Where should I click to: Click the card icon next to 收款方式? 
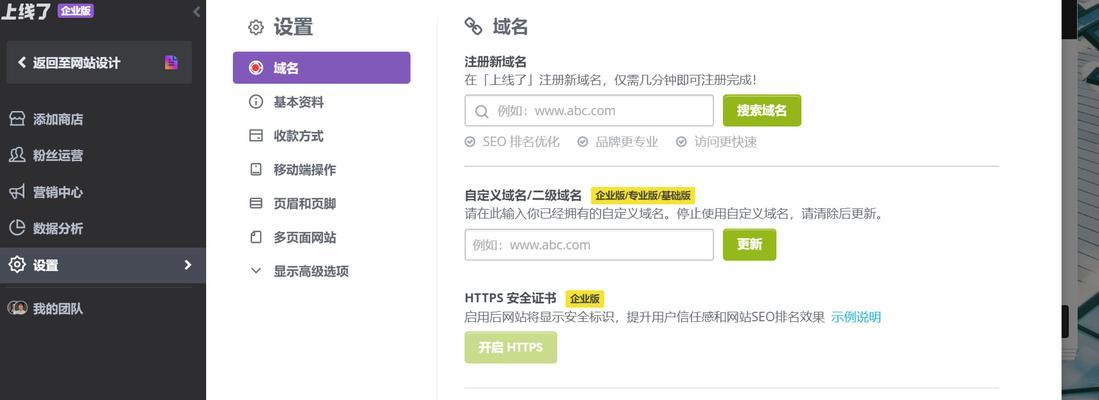(256, 135)
